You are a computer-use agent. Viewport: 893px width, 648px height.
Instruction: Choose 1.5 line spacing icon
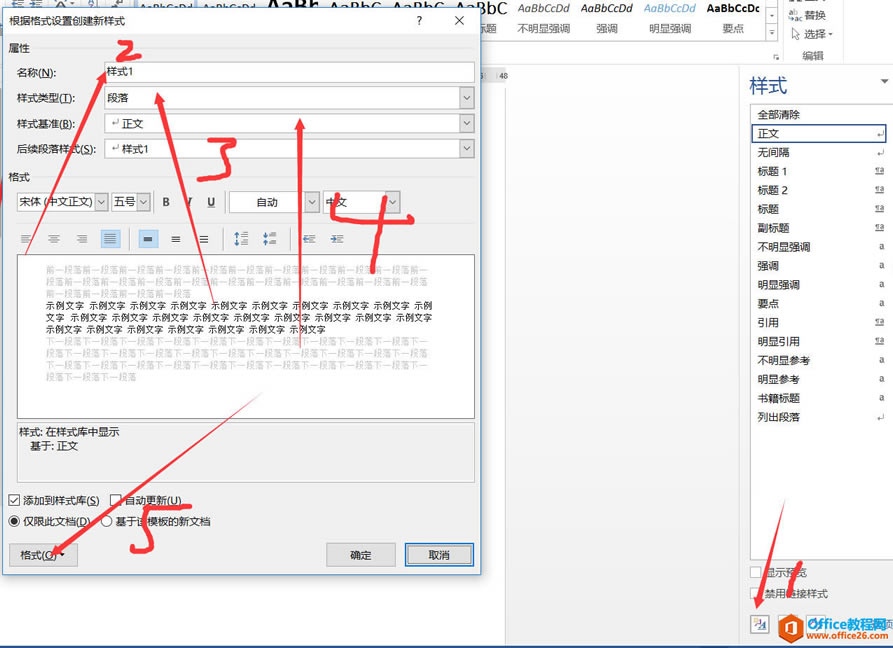point(176,239)
